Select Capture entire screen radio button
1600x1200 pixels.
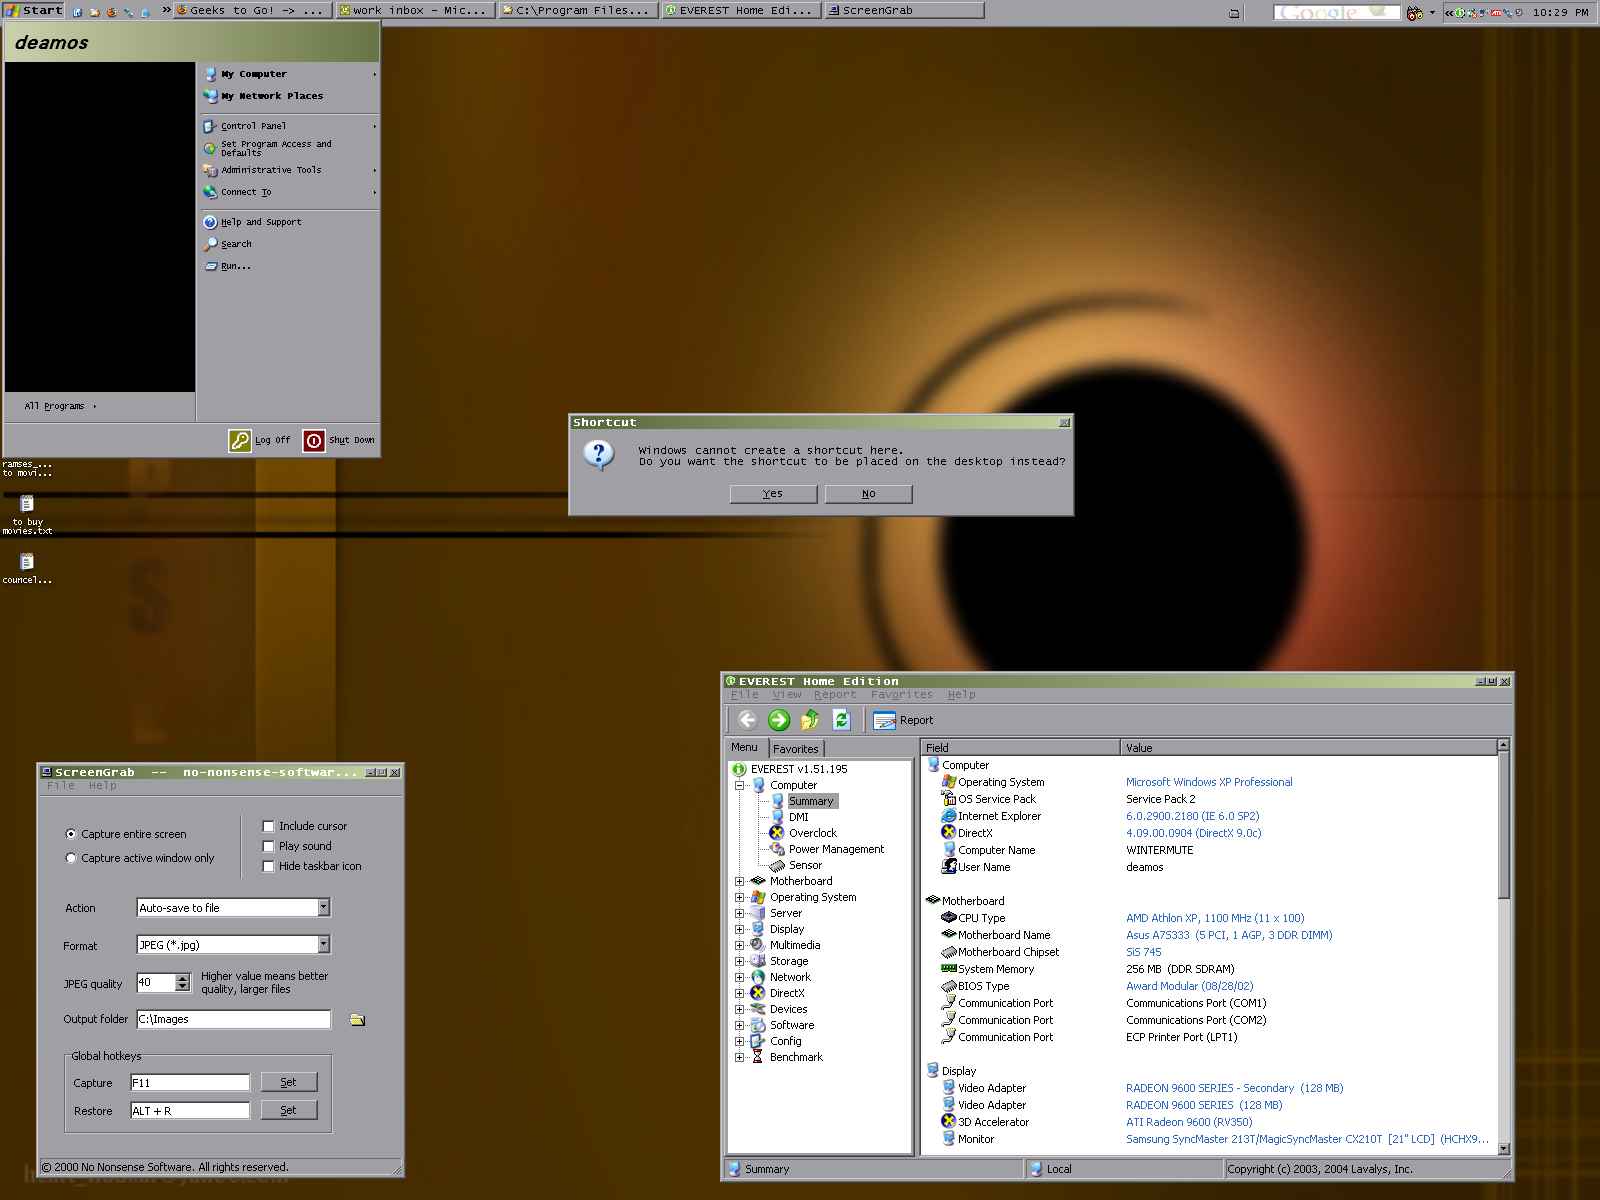tap(70, 834)
